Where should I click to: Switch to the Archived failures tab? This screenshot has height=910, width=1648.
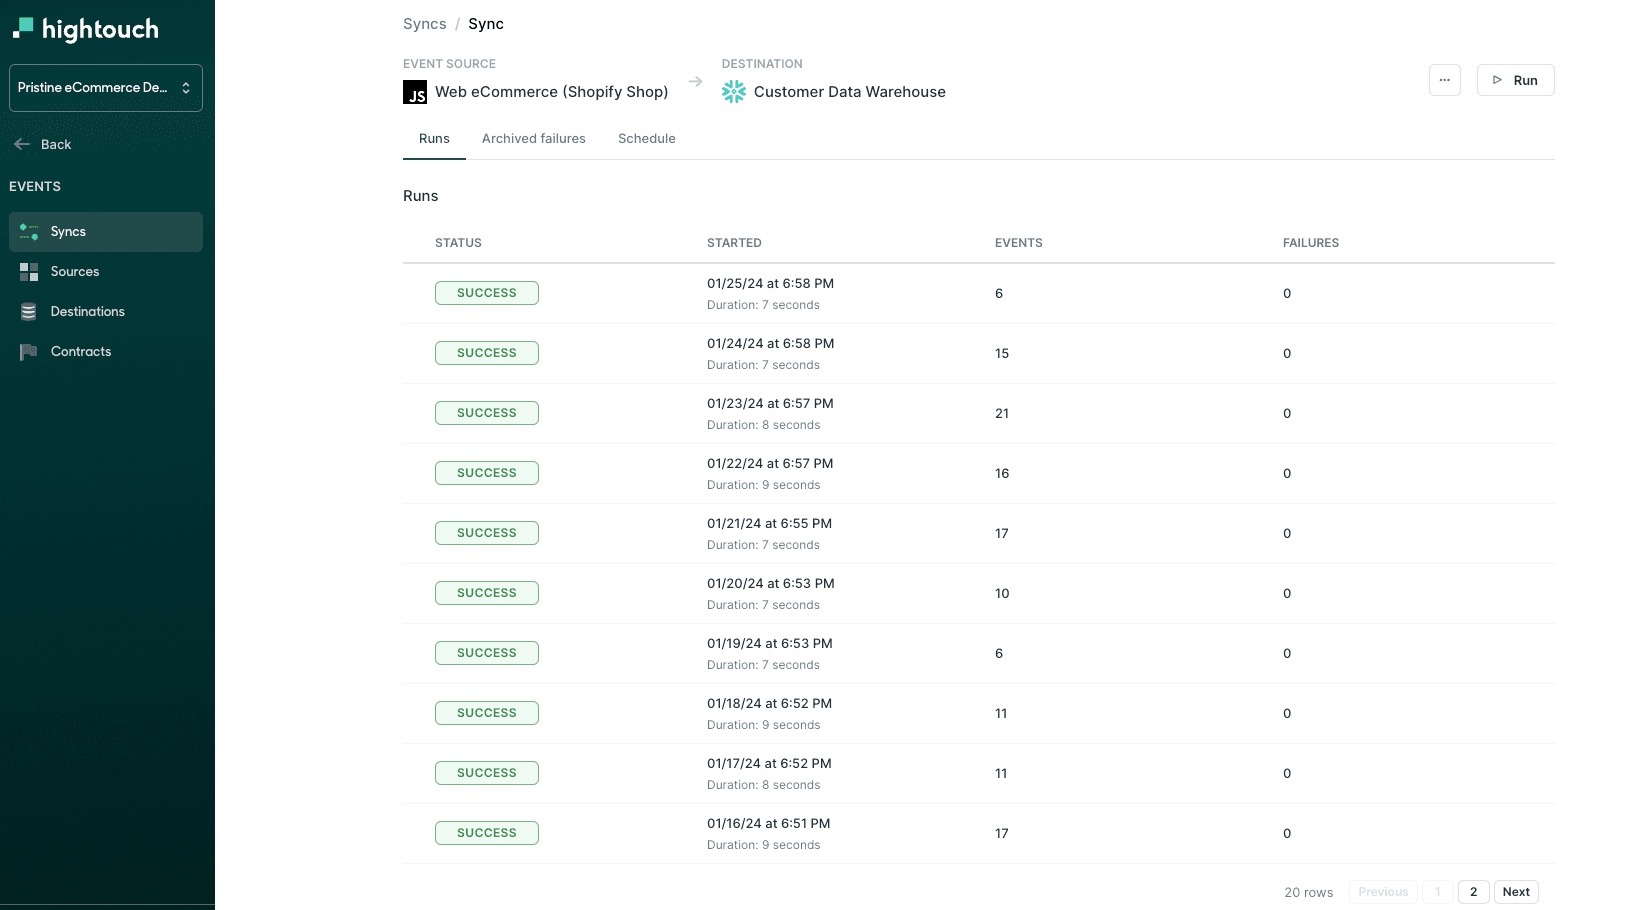point(533,138)
